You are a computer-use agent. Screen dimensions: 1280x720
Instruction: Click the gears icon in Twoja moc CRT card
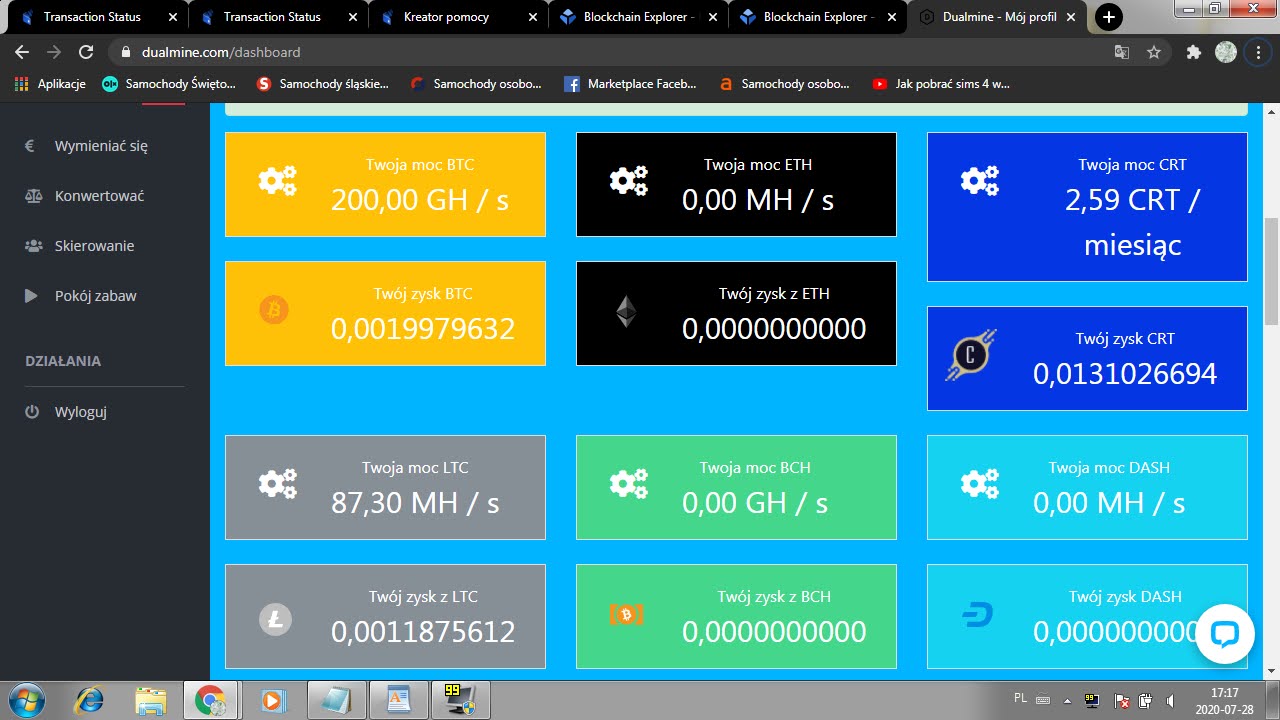coord(980,181)
